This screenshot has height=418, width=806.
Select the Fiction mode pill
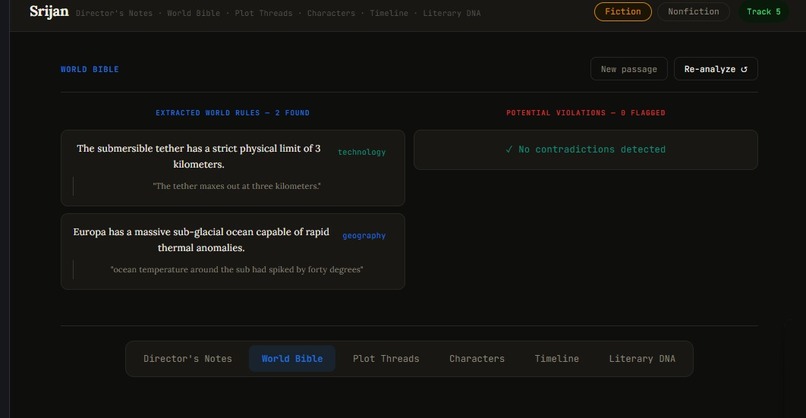622,12
